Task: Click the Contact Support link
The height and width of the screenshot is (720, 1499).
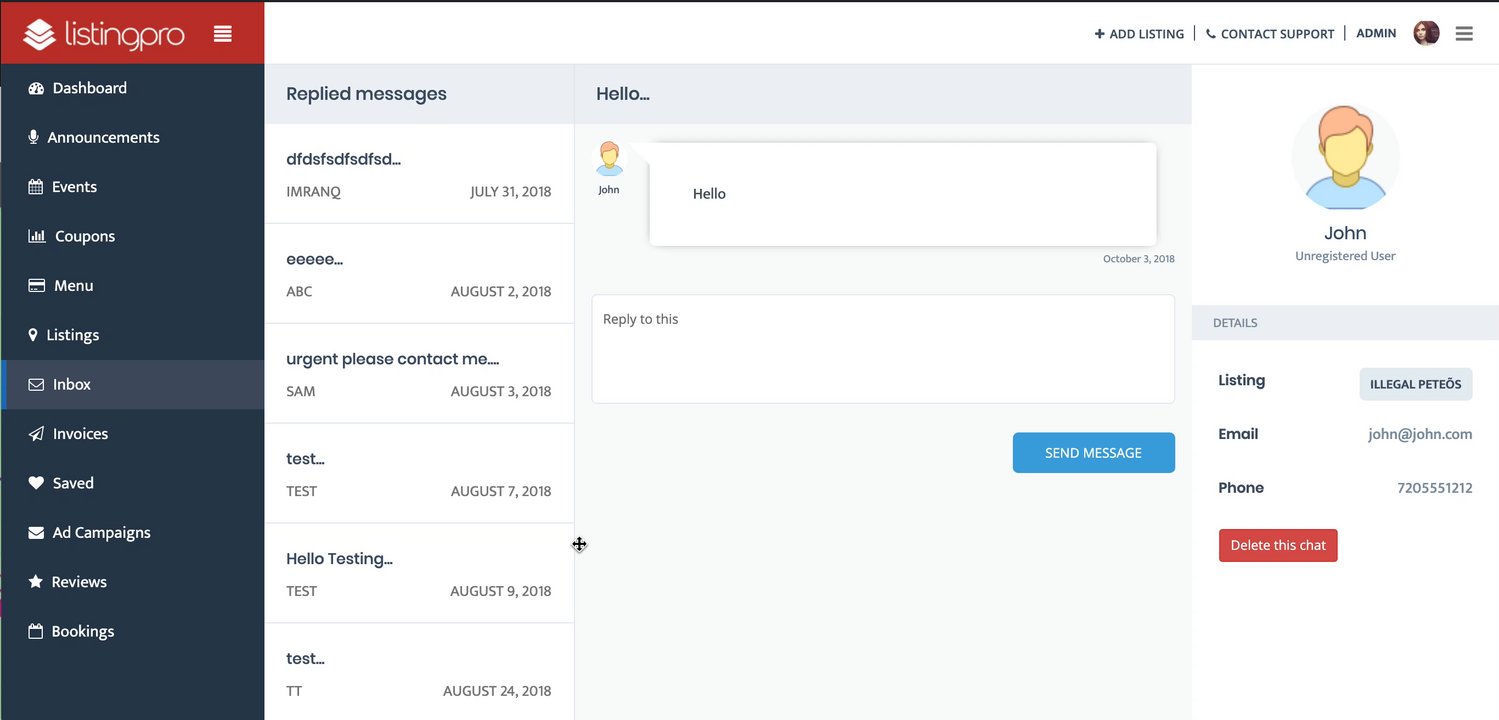Action: (x=1270, y=34)
